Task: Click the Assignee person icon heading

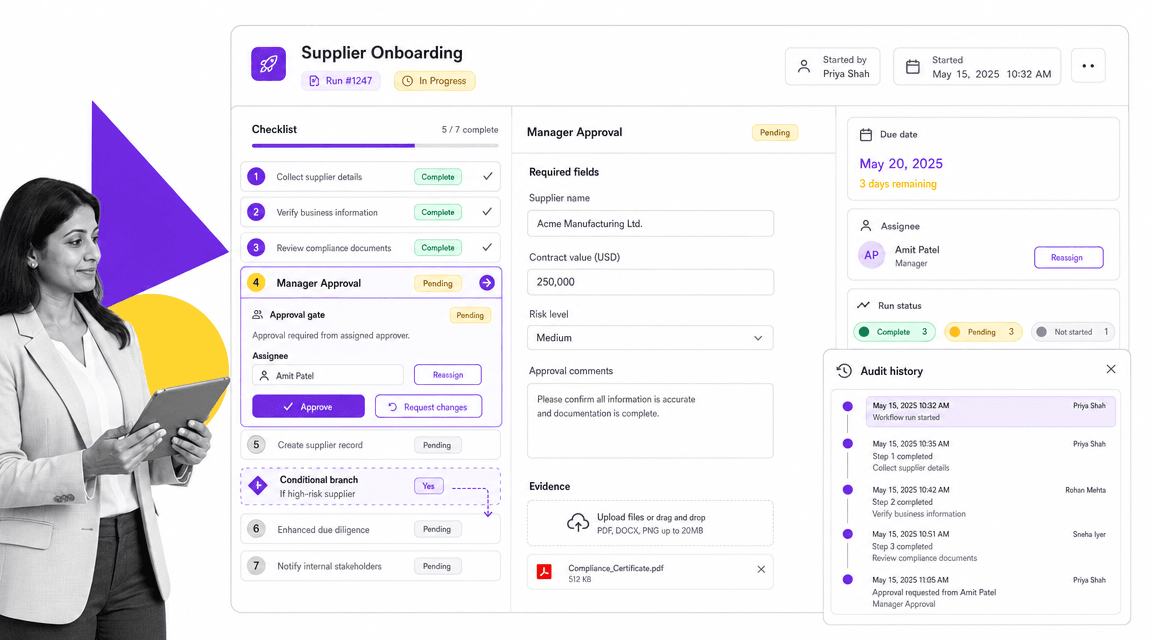Action: (x=866, y=226)
